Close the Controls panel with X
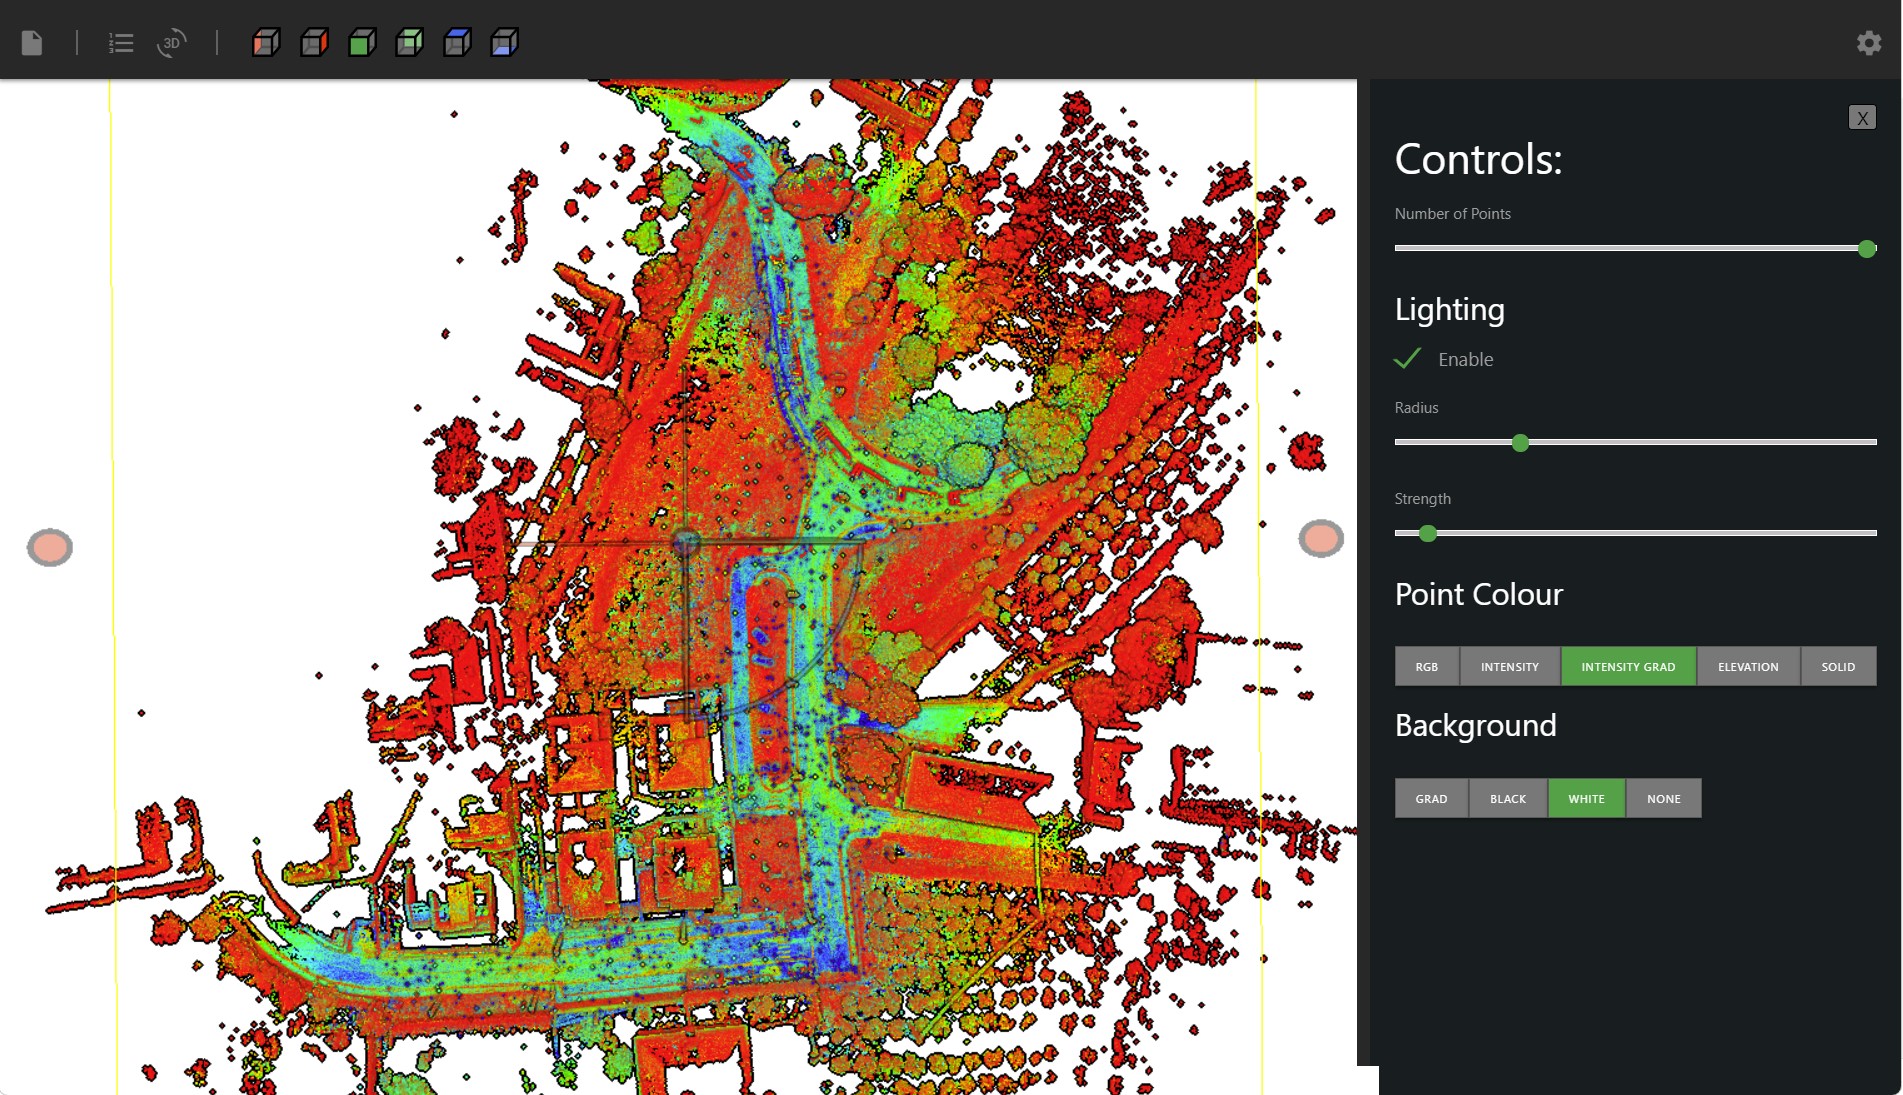Viewport: 1903px width, 1095px height. tap(1862, 117)
